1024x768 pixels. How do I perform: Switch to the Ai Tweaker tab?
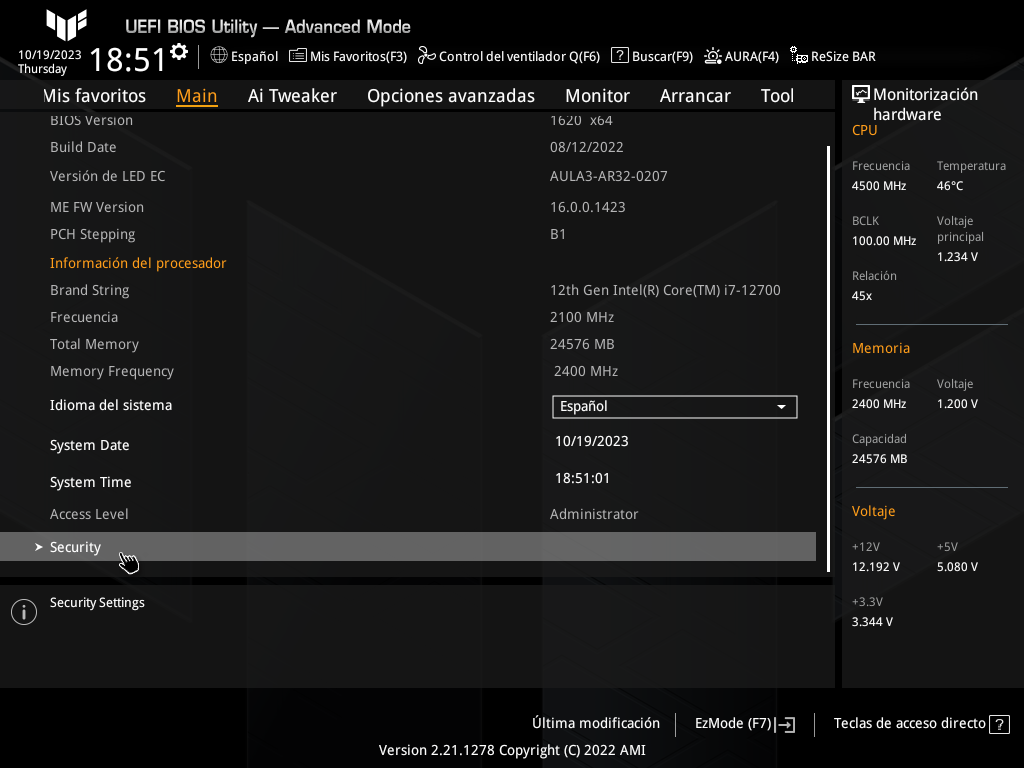coord(292,96)
